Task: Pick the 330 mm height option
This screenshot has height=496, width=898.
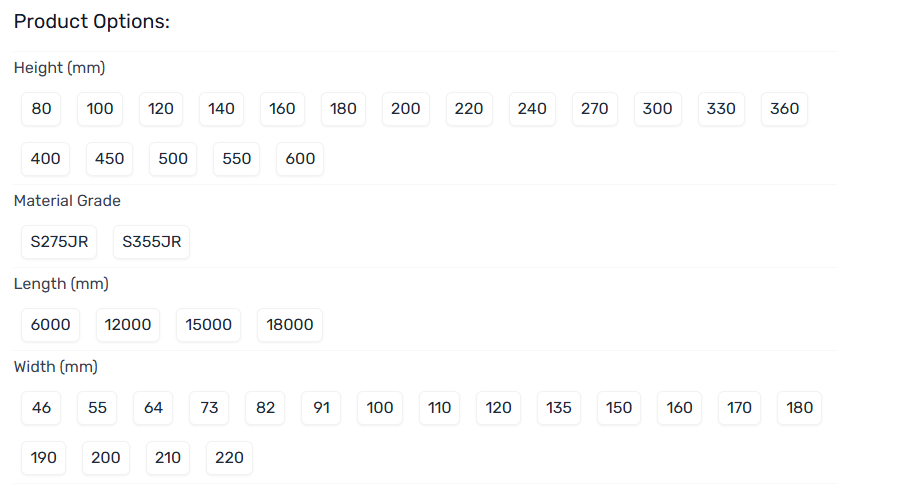Action: pyautogui.click(x=721, y=109)
